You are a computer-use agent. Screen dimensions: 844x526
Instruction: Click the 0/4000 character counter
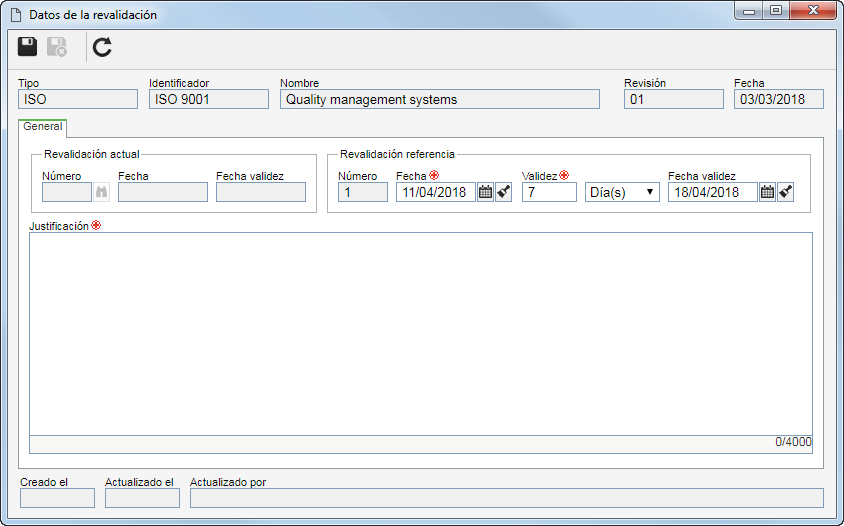pyautogui.click(x=793, y=442)
